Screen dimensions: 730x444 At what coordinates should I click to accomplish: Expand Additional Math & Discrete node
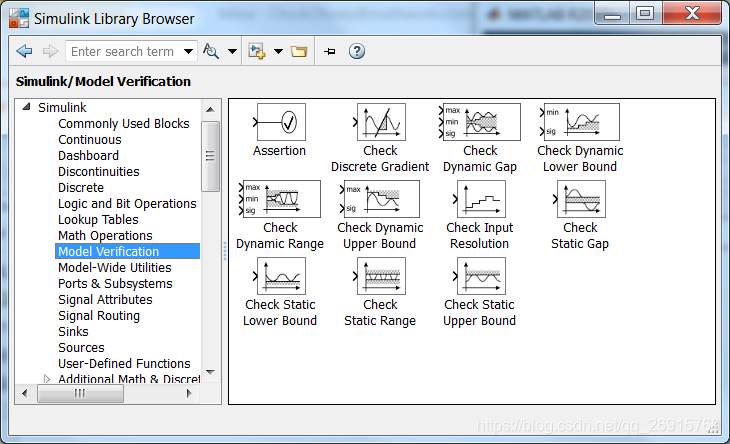(47, 379)
